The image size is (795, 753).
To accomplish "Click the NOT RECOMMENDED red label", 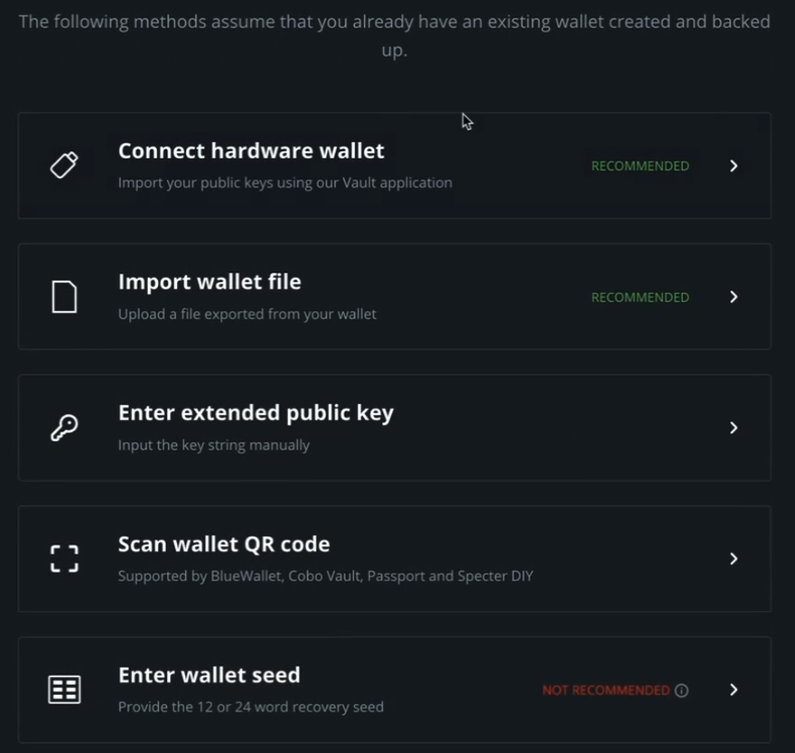I will pyautogui.click(x=606, y=690).
